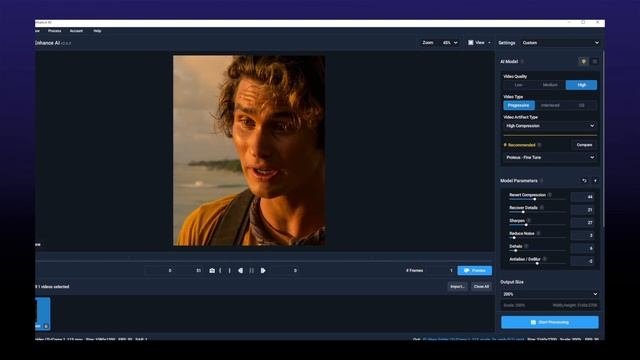Click the Compare button
Image resolution: width=640 pixels, height=360 pixels.
click(x=584, y=145)
